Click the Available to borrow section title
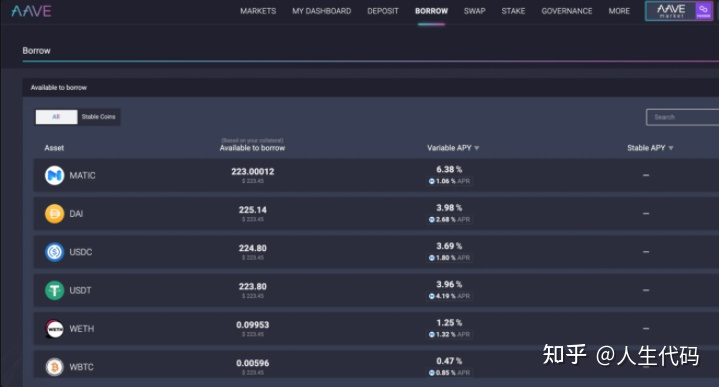The height and width of the screenshot is (387, 719). click(59, 88)
